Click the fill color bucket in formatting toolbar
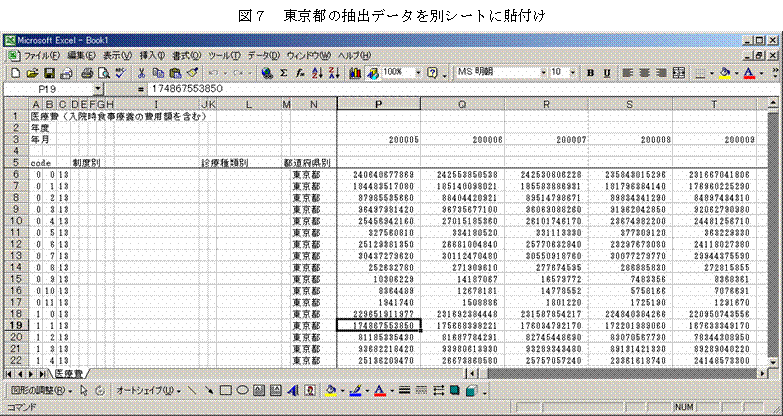Screen dimensions: 783x416 pos(724,73)
